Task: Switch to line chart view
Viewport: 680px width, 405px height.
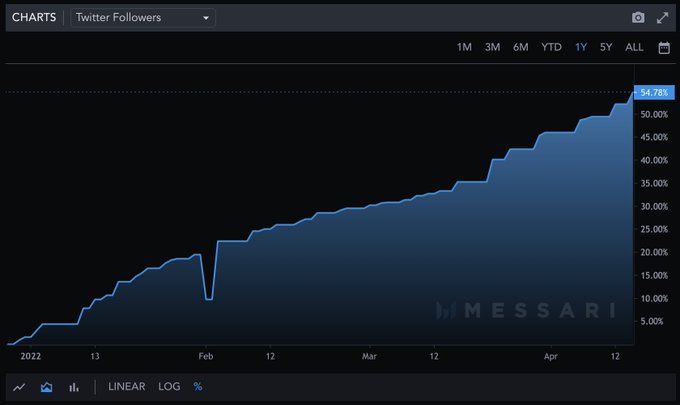Action: click(x=19, y=387)
